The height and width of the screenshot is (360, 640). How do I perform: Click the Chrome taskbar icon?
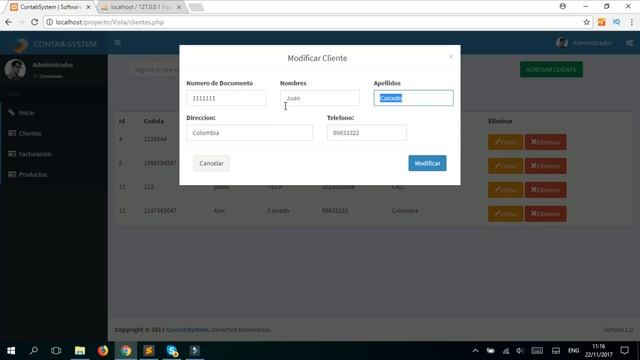pos(126,351)
